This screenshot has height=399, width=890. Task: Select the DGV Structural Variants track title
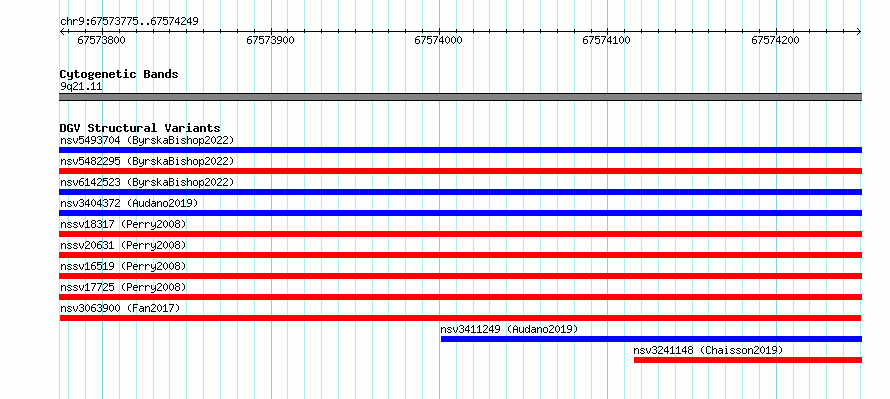pyautogui.click(x=140, y=128)
